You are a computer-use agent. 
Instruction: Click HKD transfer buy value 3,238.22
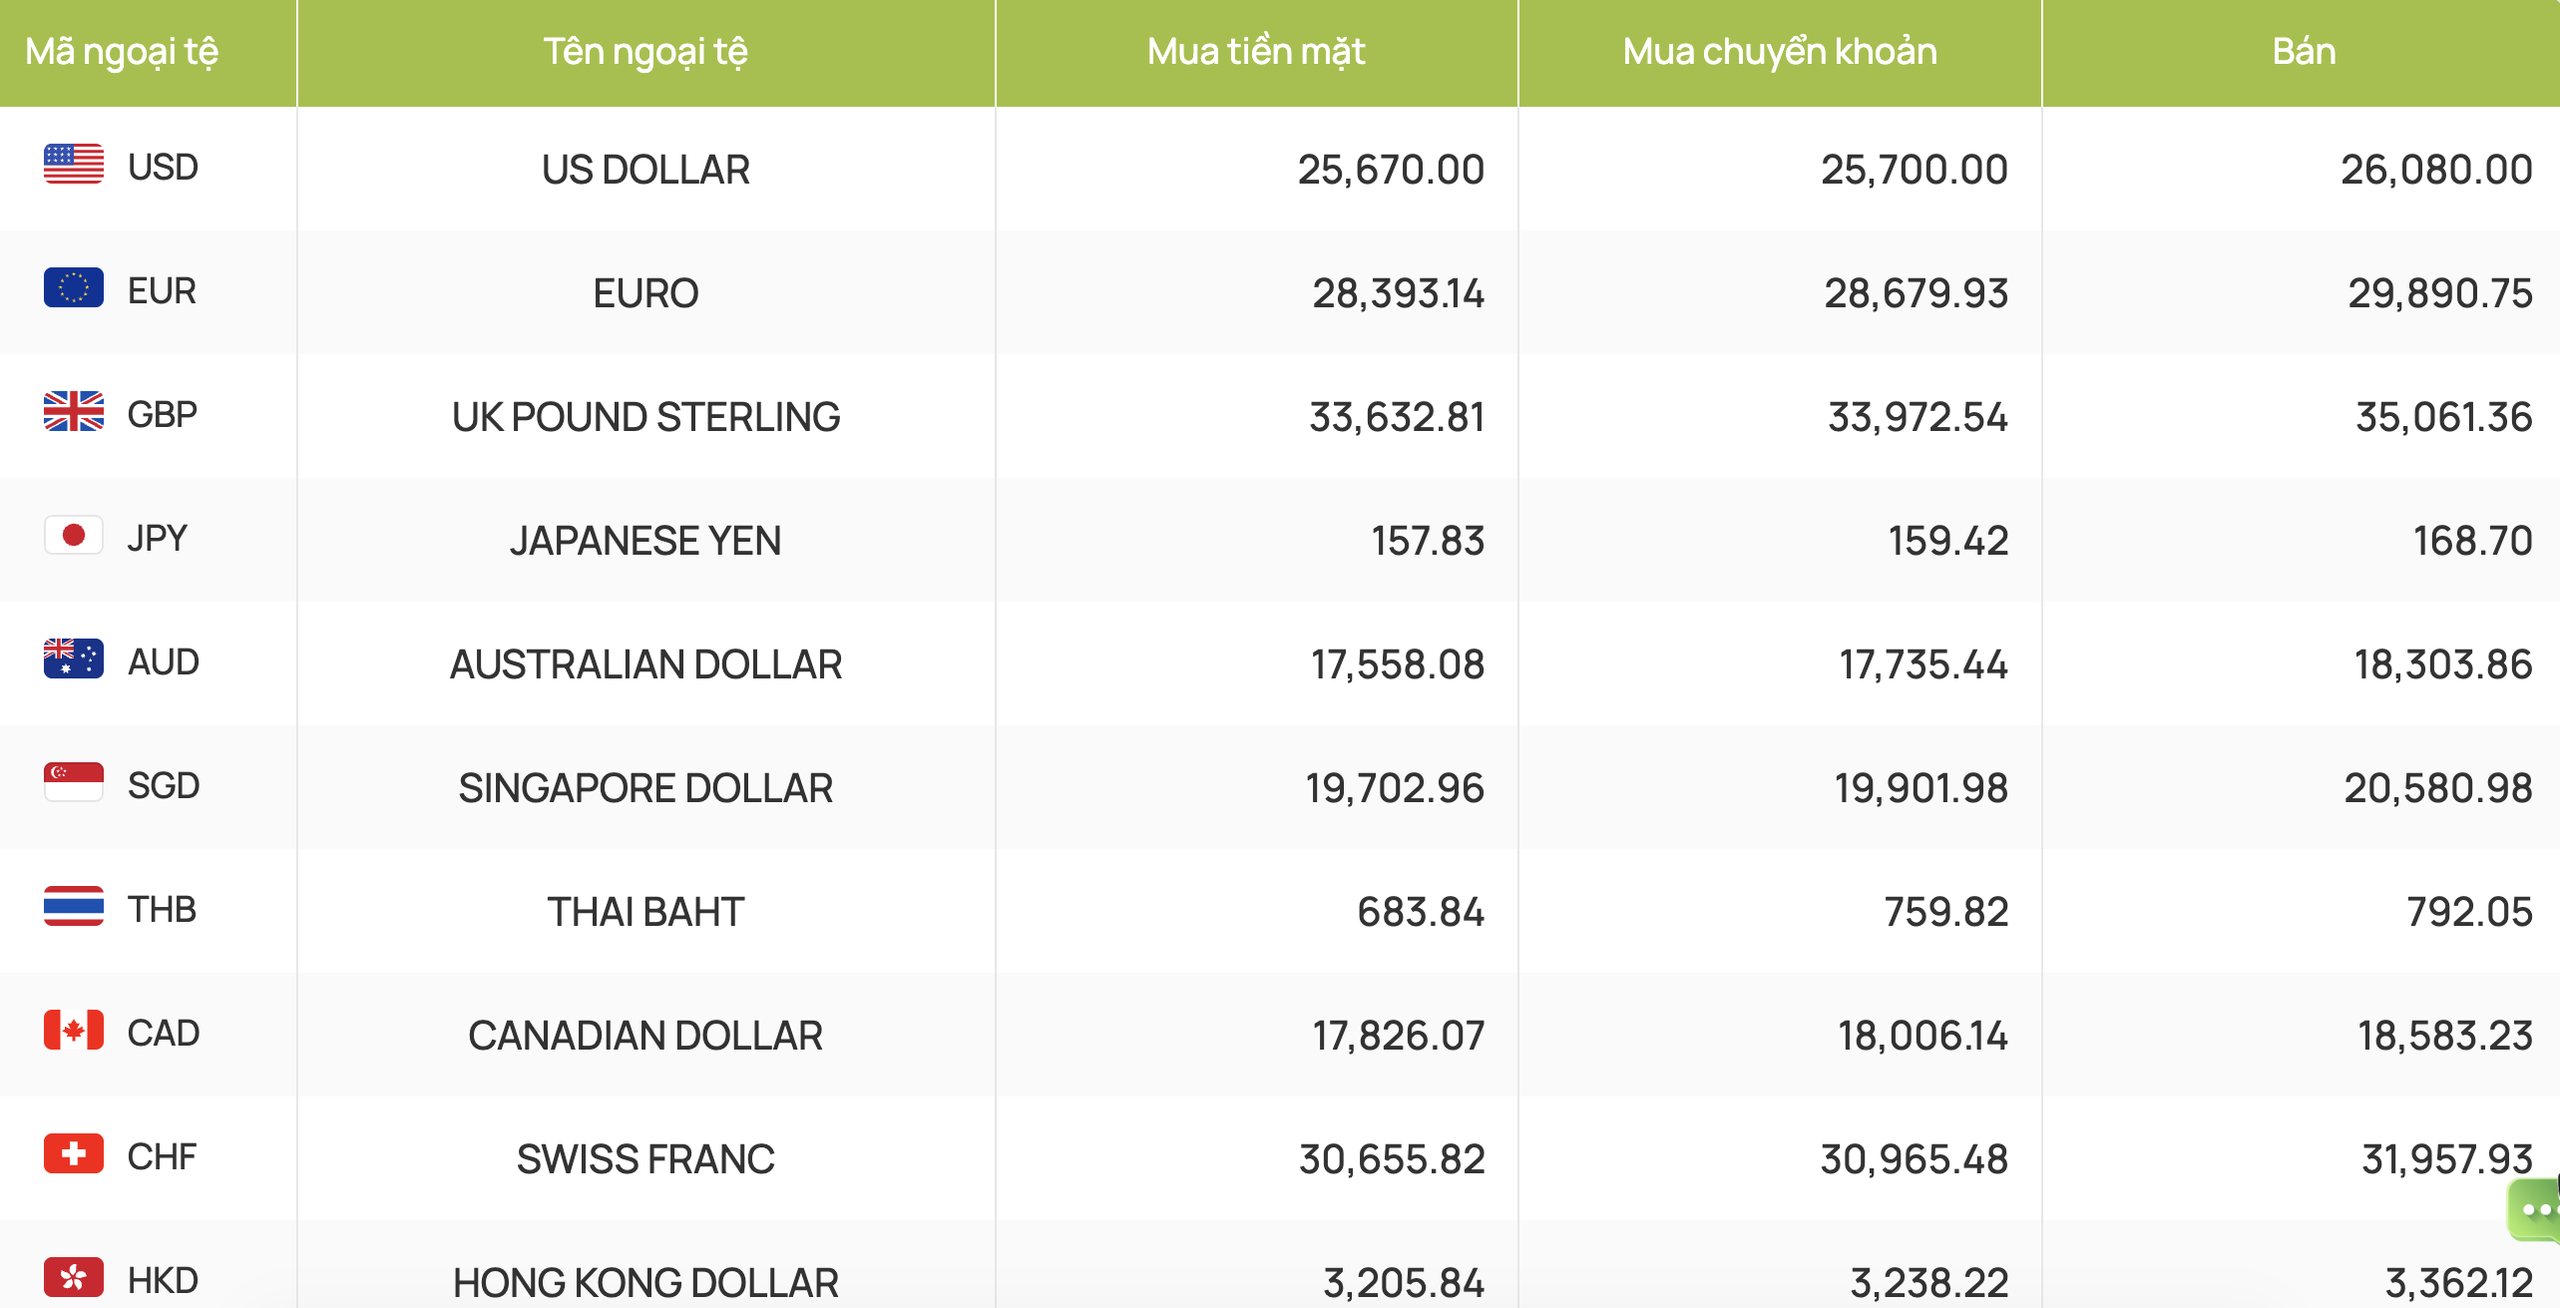[1929, 1283]
